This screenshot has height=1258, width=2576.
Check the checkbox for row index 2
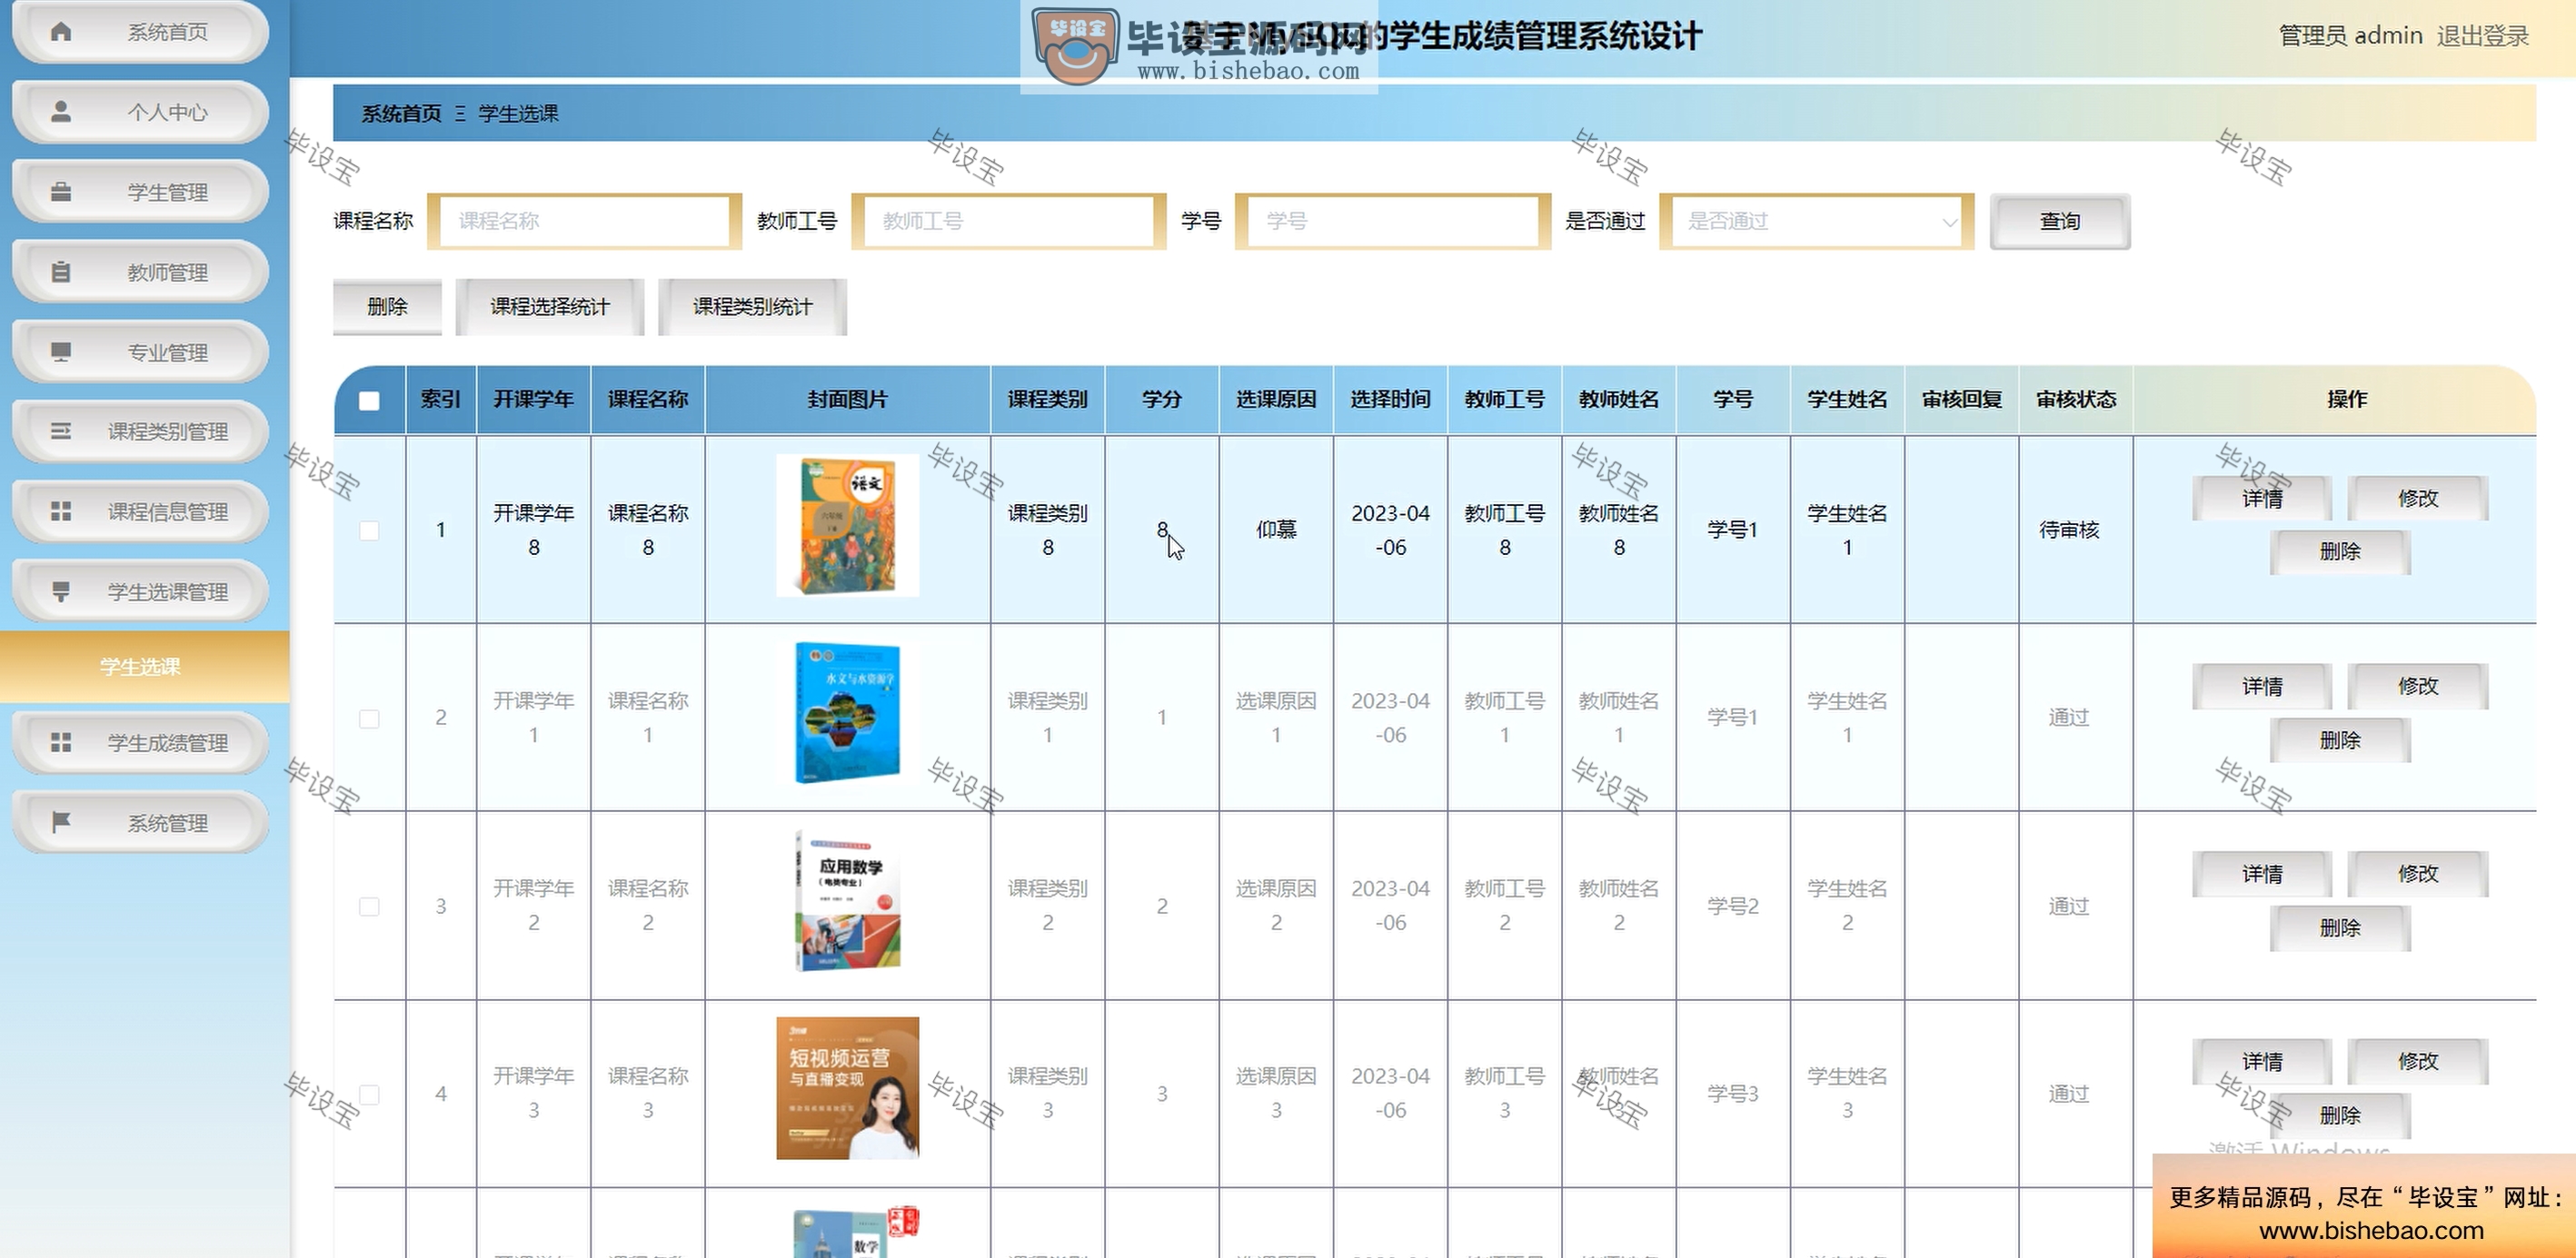369,718
